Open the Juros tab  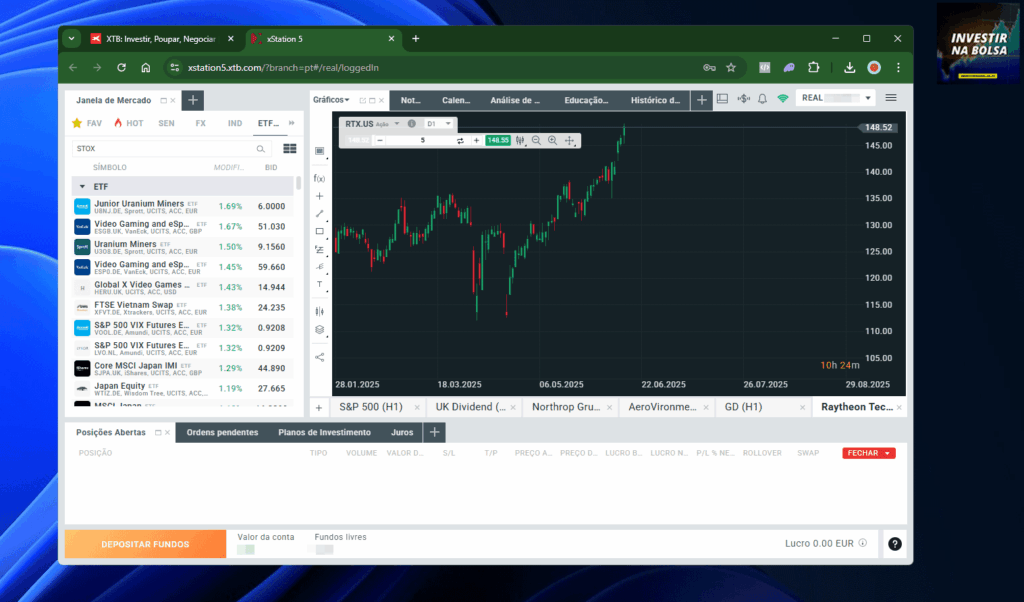coord(402,432)
